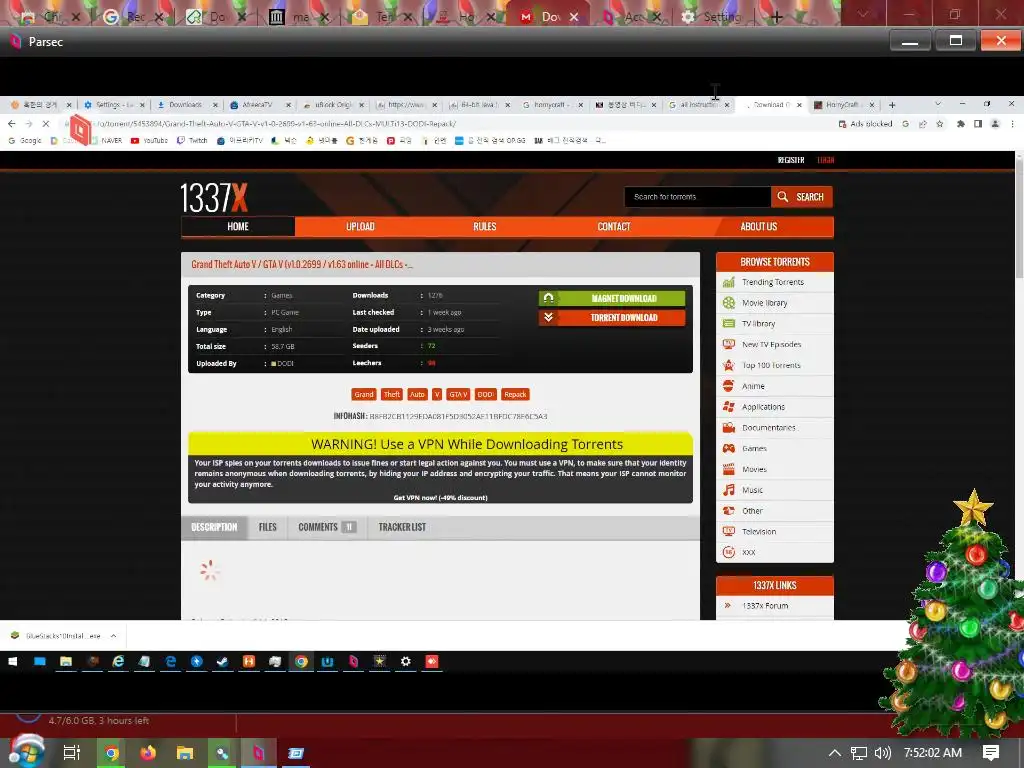
Task: Open TV library in sidebar
Action: click(758, 324)
